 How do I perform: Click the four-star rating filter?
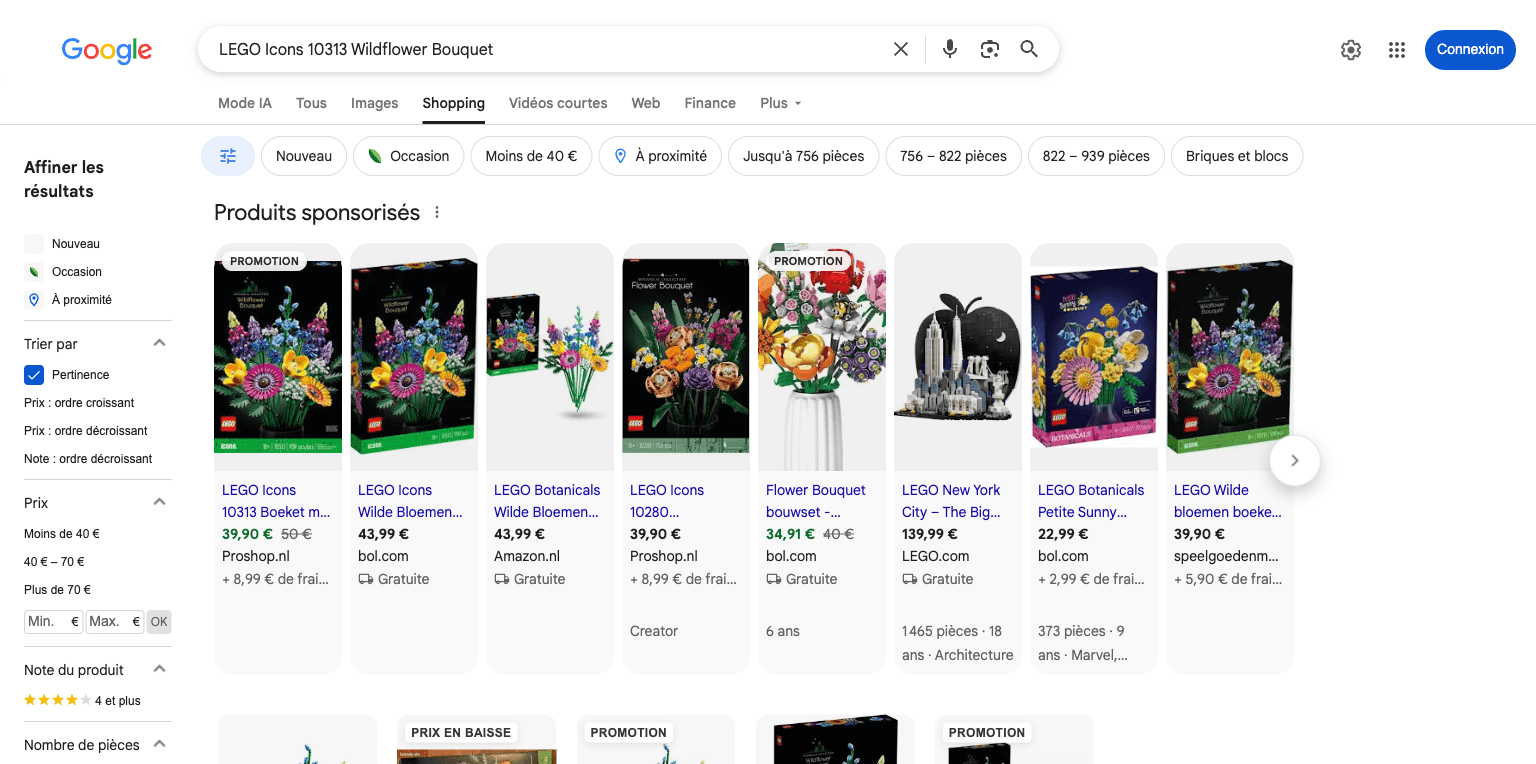pyautogui.click(x=82, y=701)
